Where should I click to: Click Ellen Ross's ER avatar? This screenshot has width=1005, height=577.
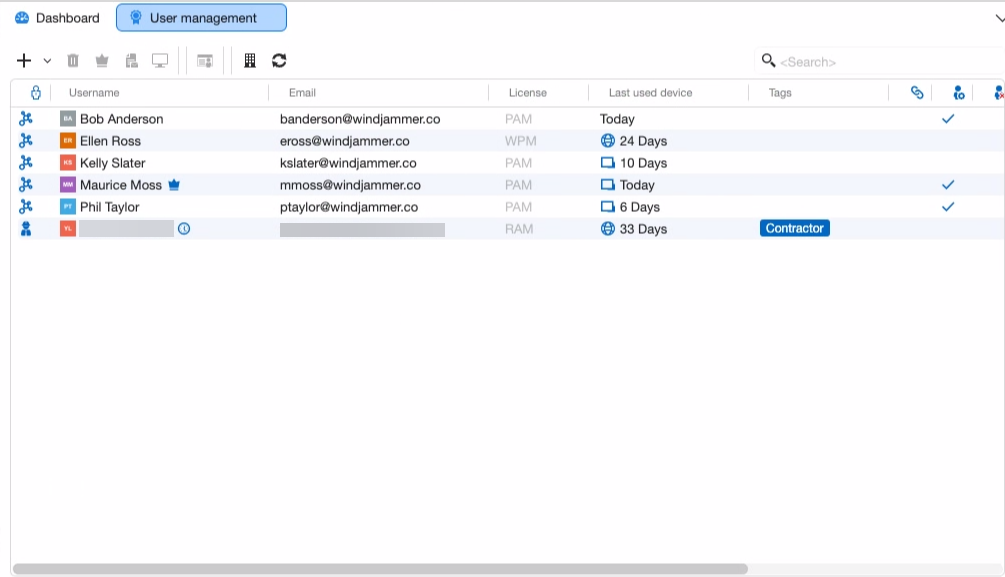[x=68, y=140]
